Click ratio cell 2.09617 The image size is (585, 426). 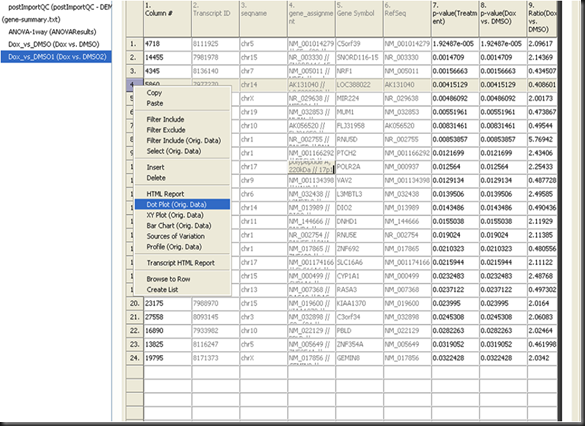click(542, 44)
